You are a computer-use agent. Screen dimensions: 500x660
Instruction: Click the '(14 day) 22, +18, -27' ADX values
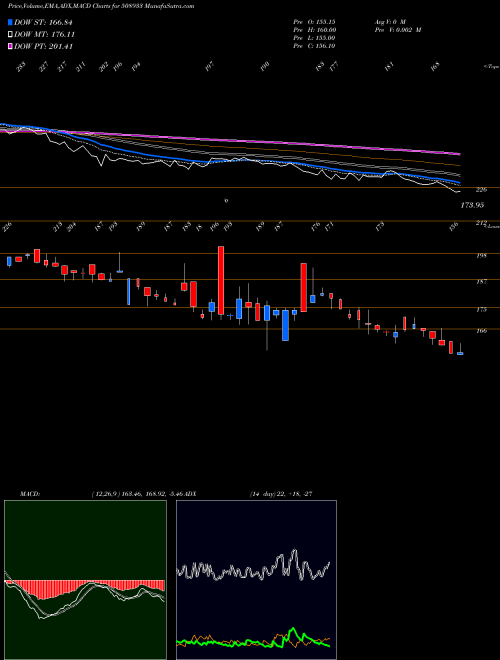[281, 494]
